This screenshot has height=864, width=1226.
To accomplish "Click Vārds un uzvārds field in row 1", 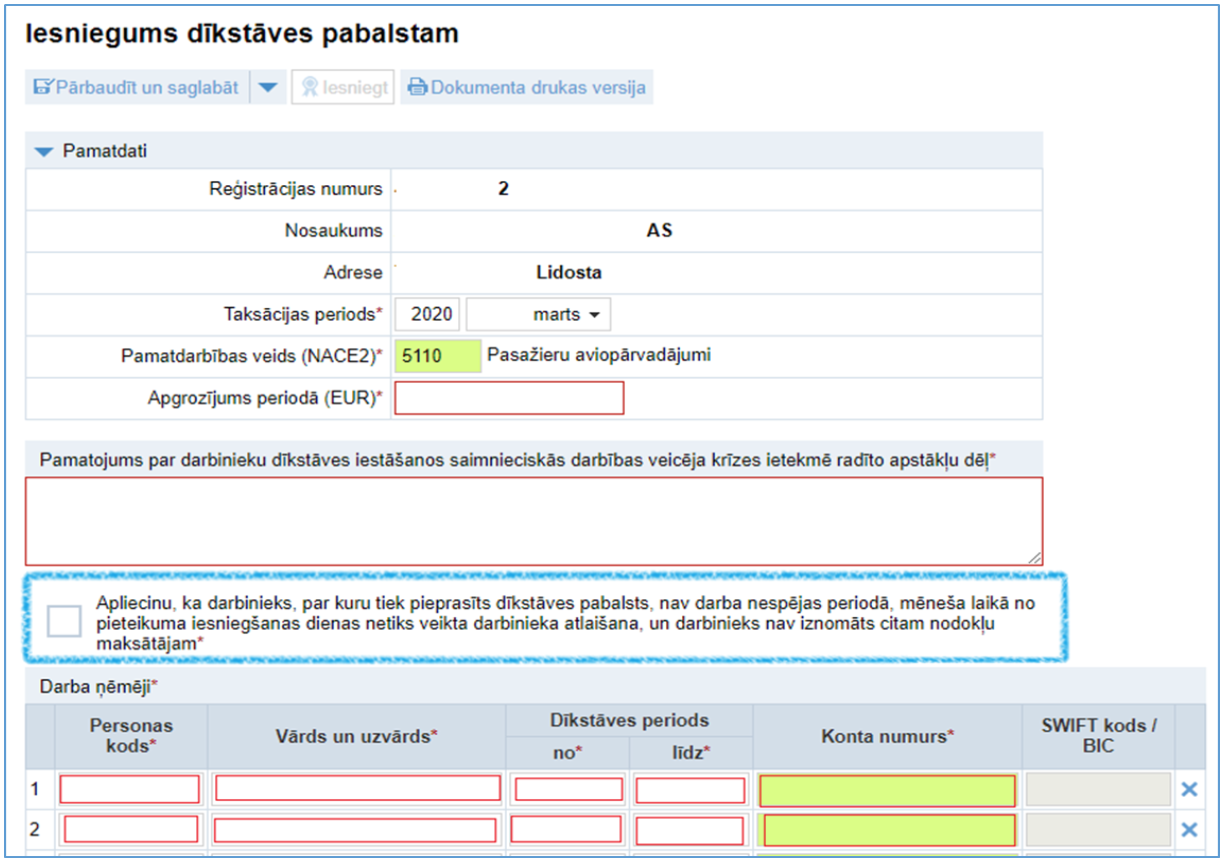I will (x=357, y=789).
